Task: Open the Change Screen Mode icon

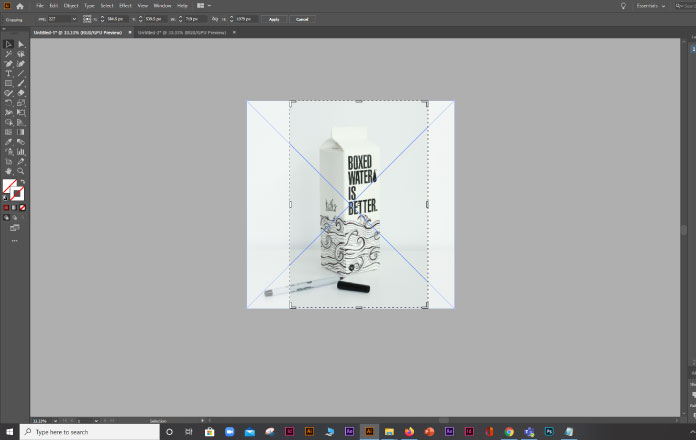Action: point(15,228)
